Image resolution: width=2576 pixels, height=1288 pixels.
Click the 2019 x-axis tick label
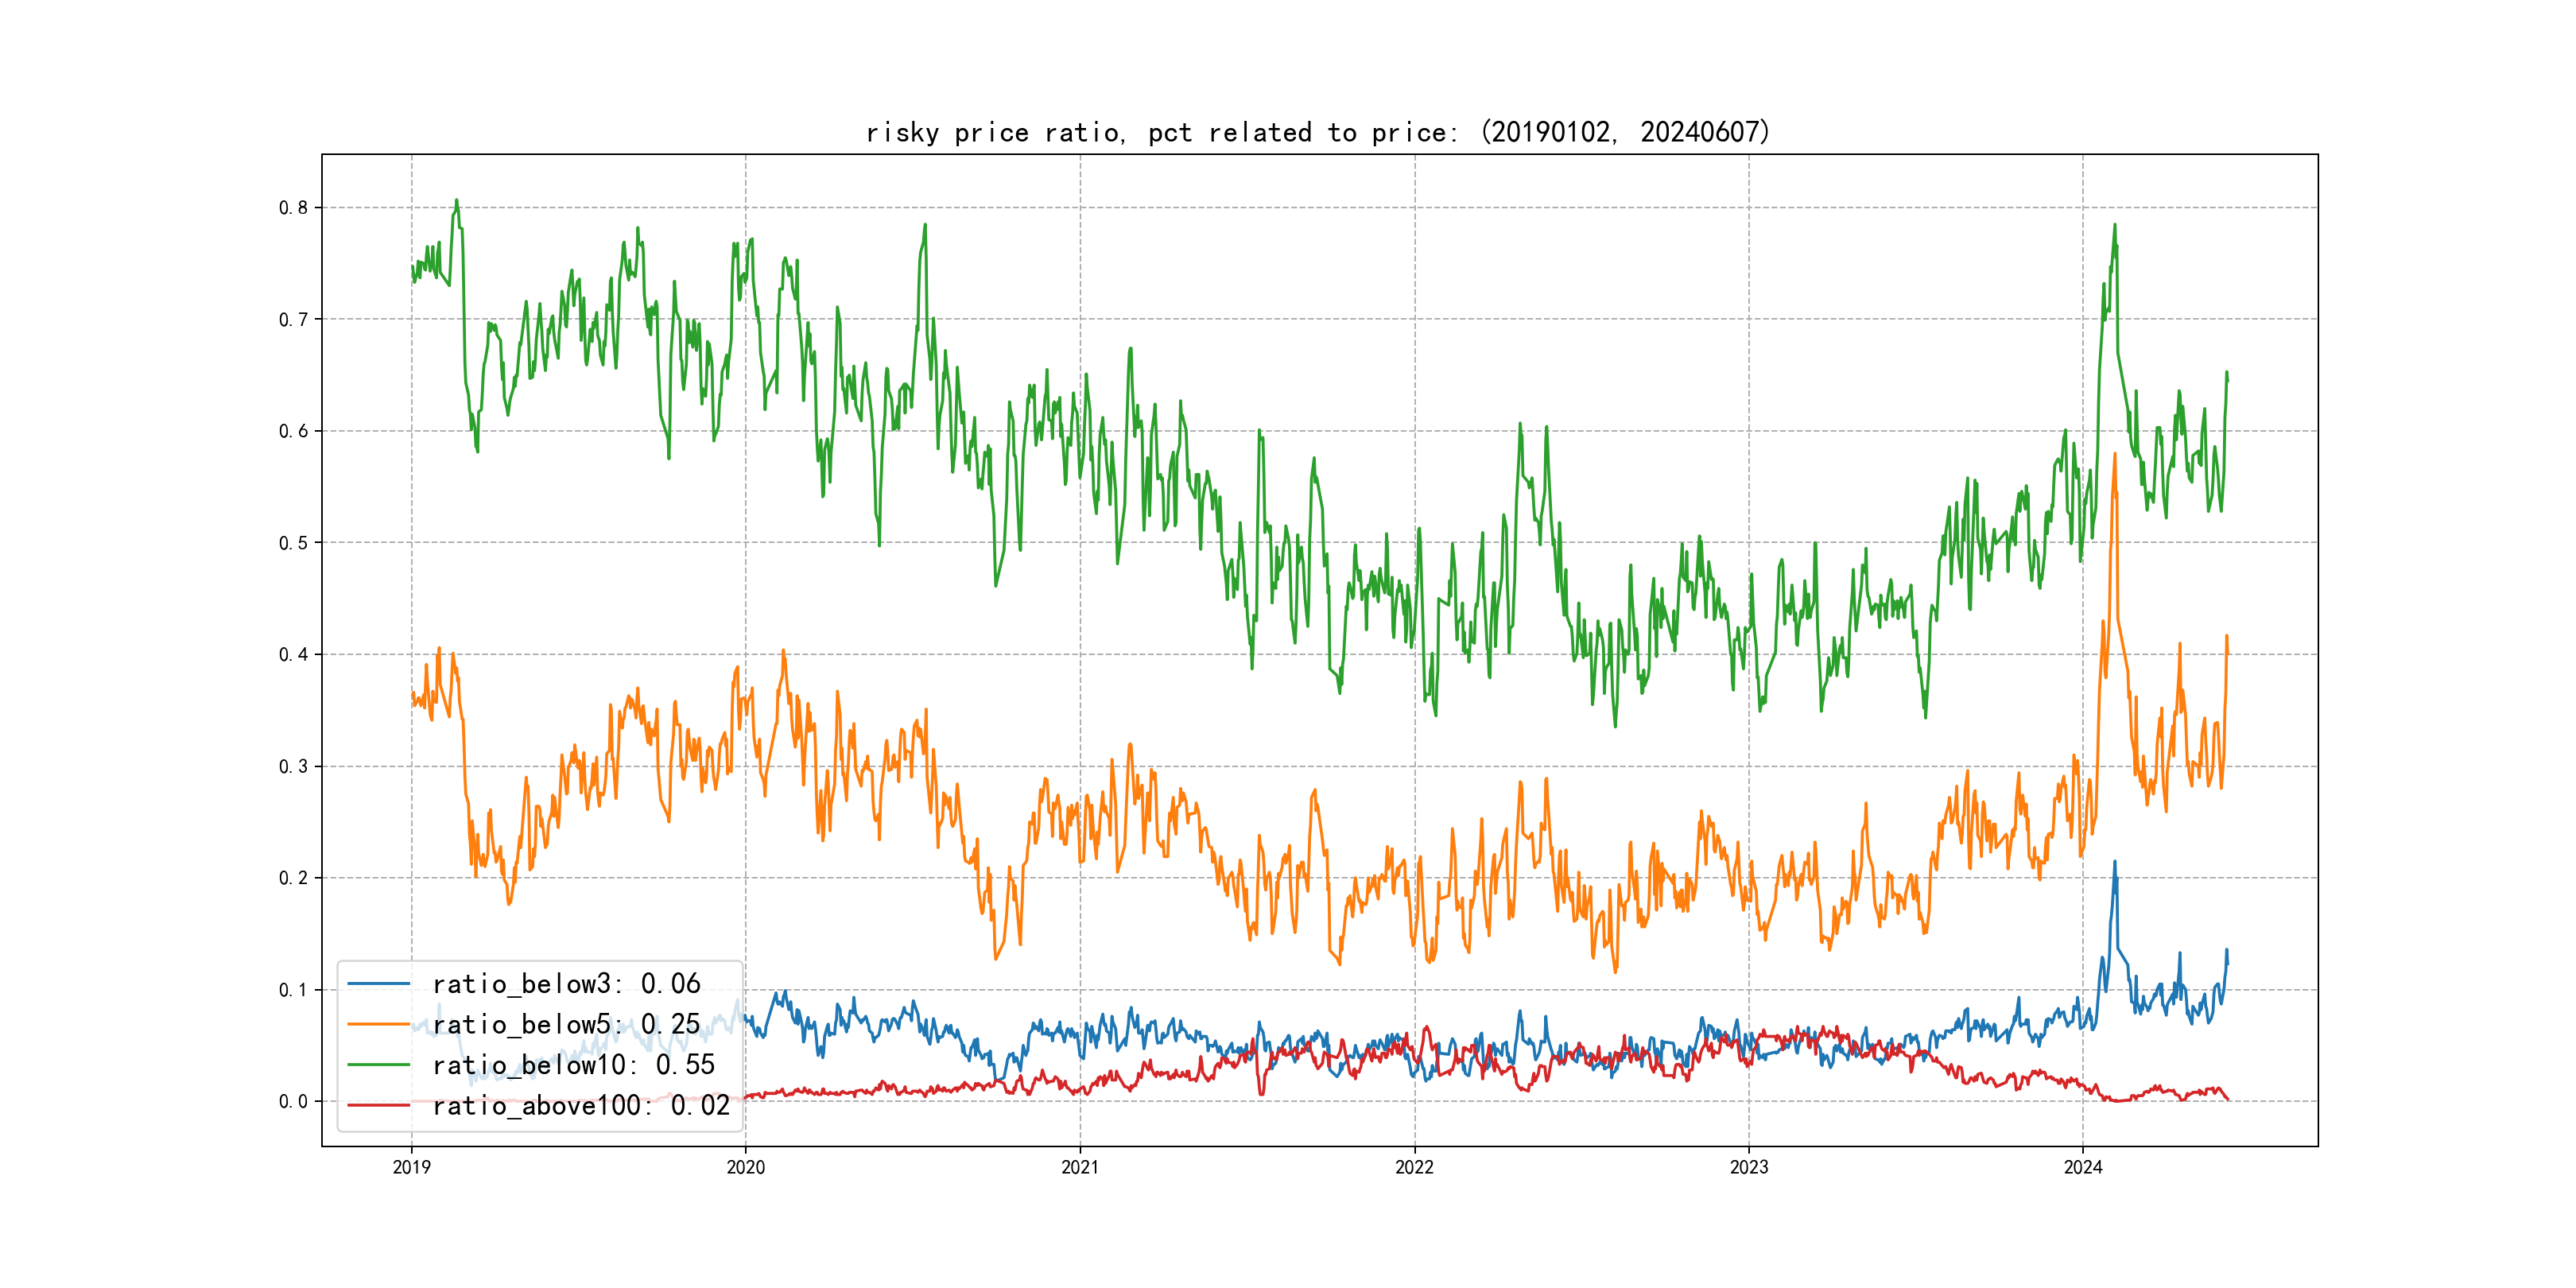[411, 1167]
